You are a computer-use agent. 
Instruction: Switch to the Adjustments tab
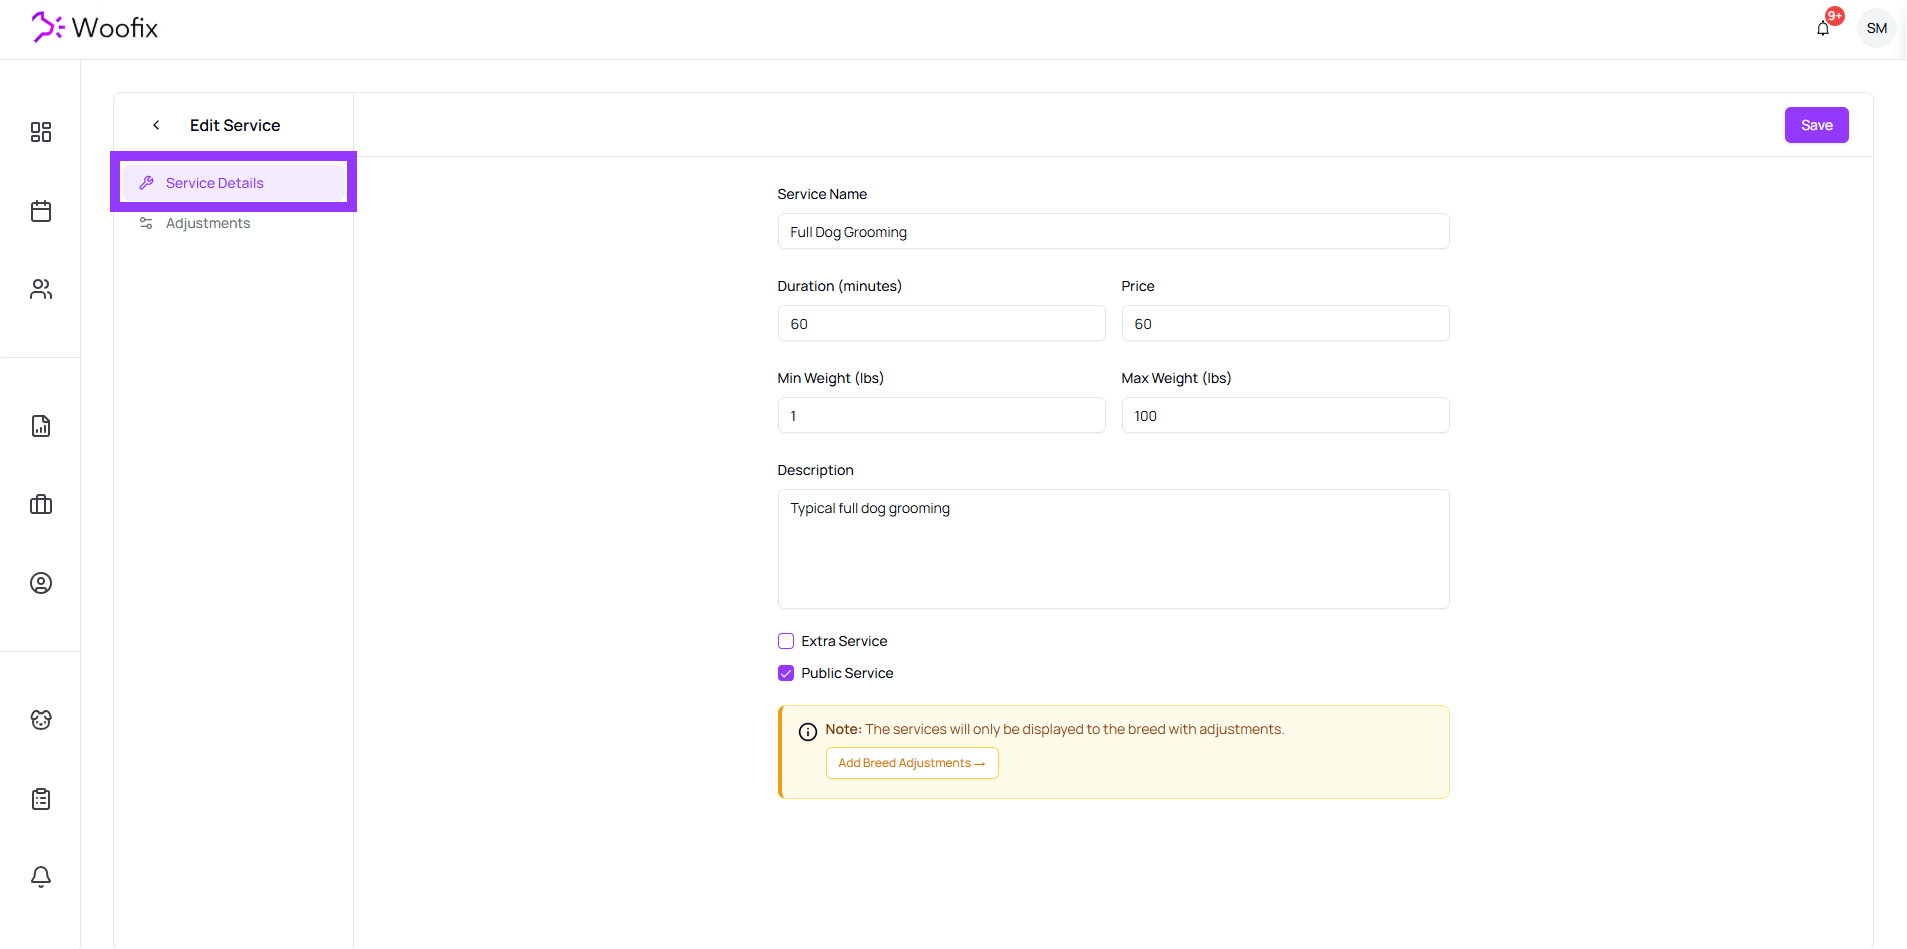208,223
